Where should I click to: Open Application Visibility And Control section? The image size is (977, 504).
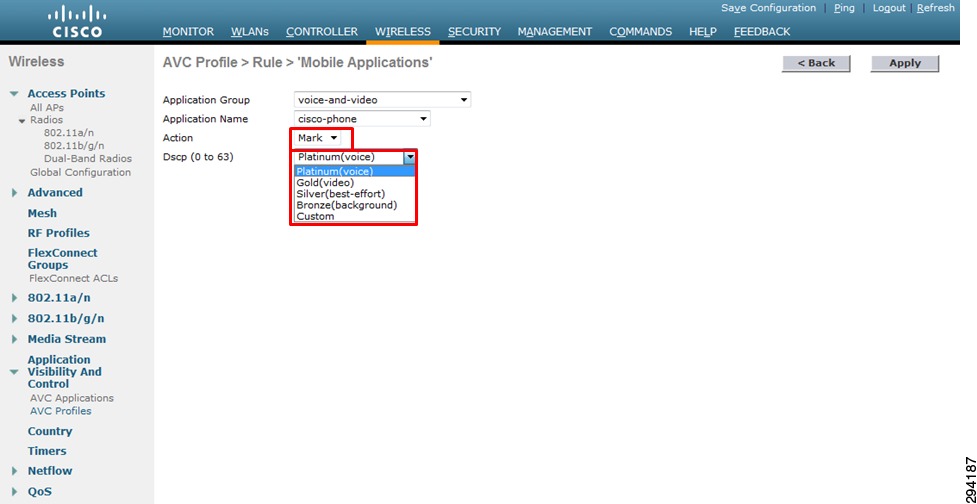pyautogui.click(x=64, y=371)
